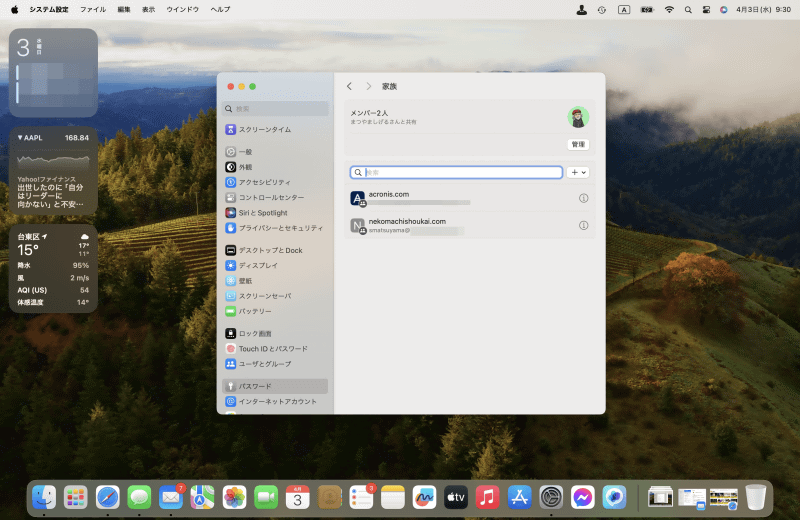Select パスワード in the sidebar
Screen dimensions: 800x520
pos(275,386)
